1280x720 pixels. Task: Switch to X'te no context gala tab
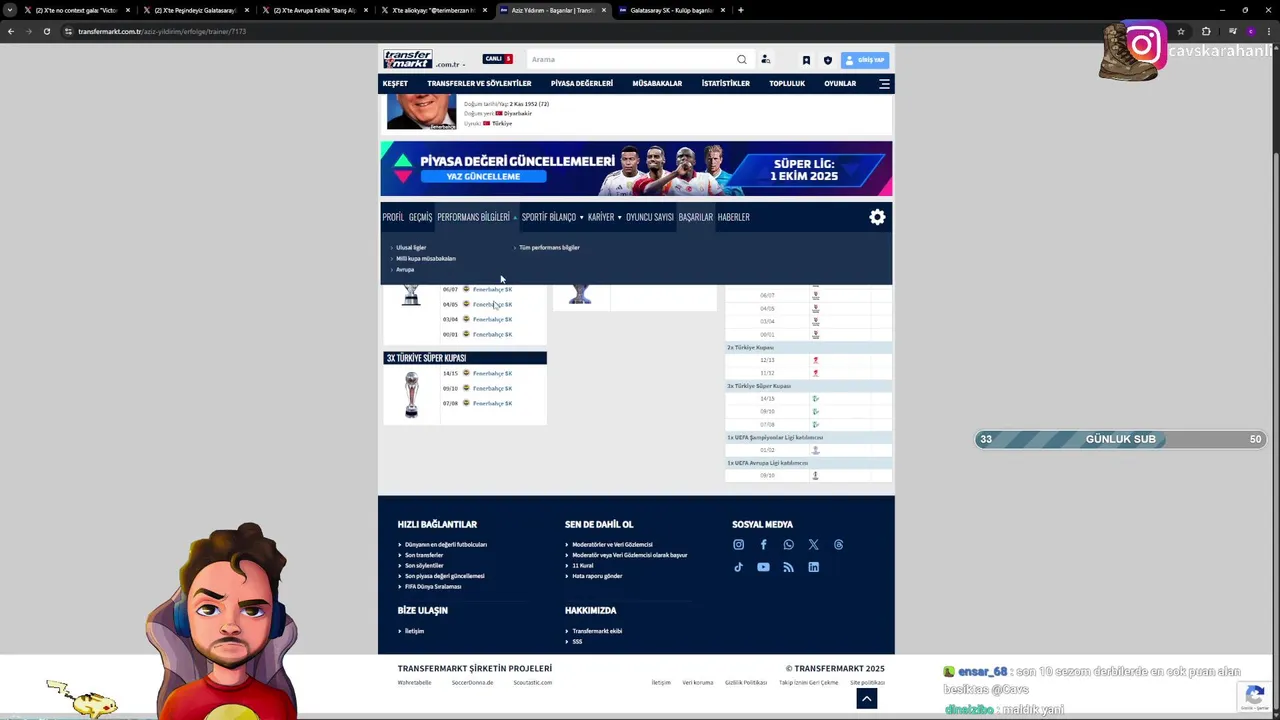pos(76,10)
